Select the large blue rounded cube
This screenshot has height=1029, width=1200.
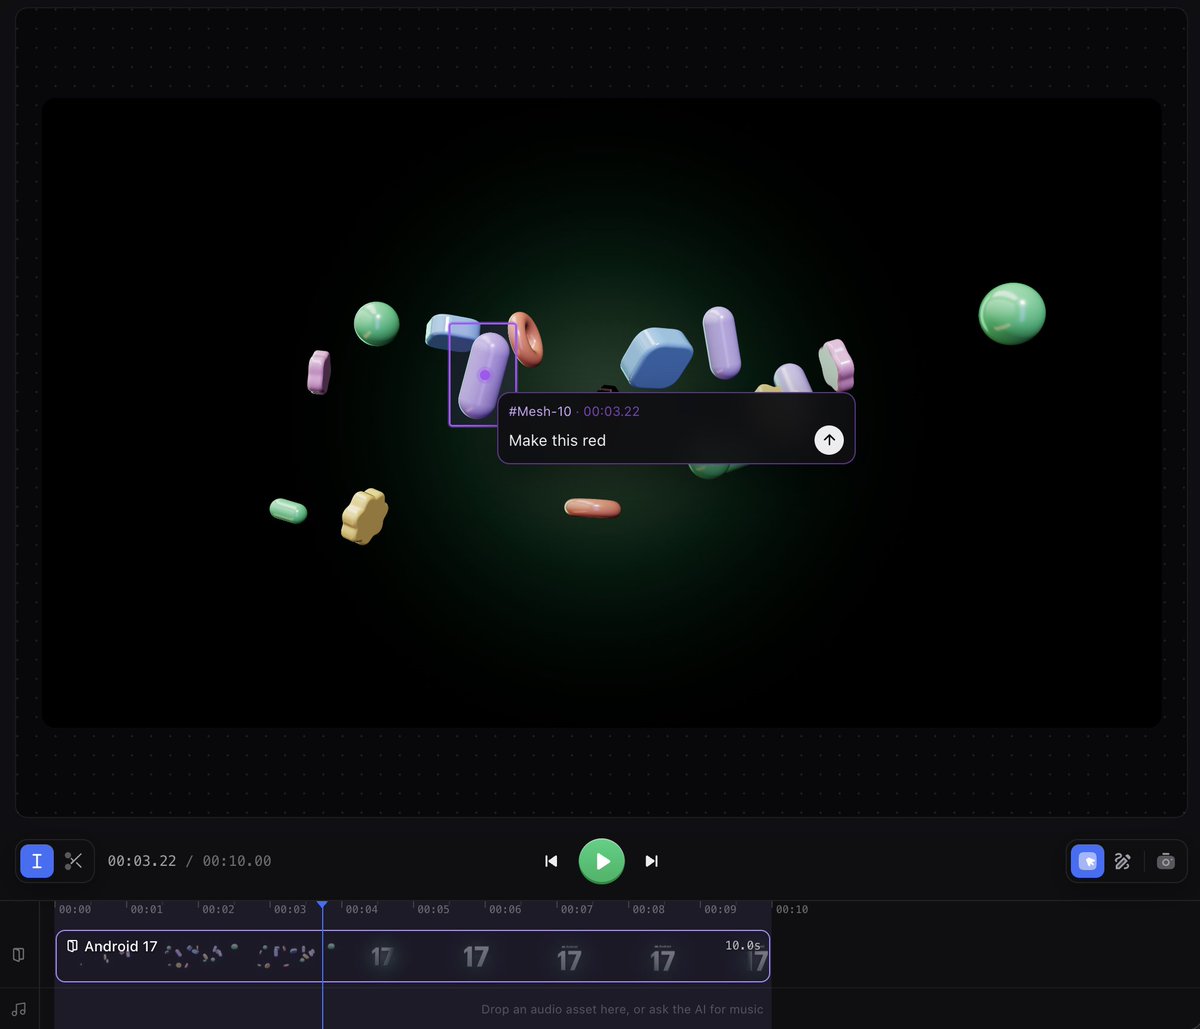(x=657, y=357)
